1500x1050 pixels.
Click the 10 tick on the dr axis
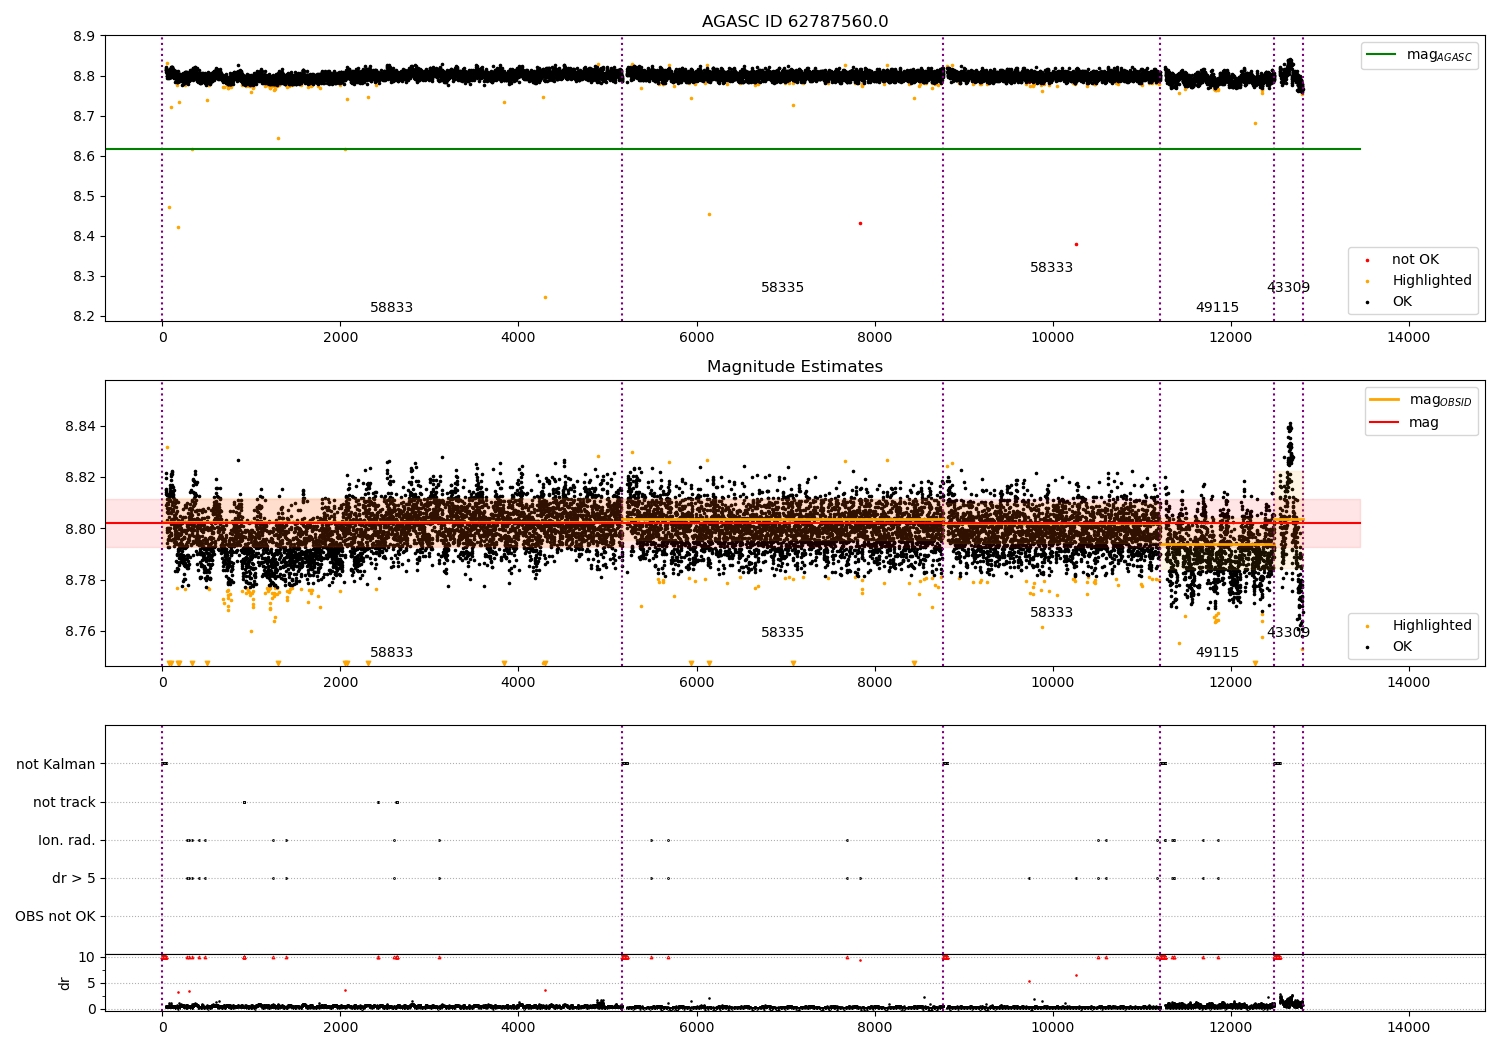tap(87, 958)
